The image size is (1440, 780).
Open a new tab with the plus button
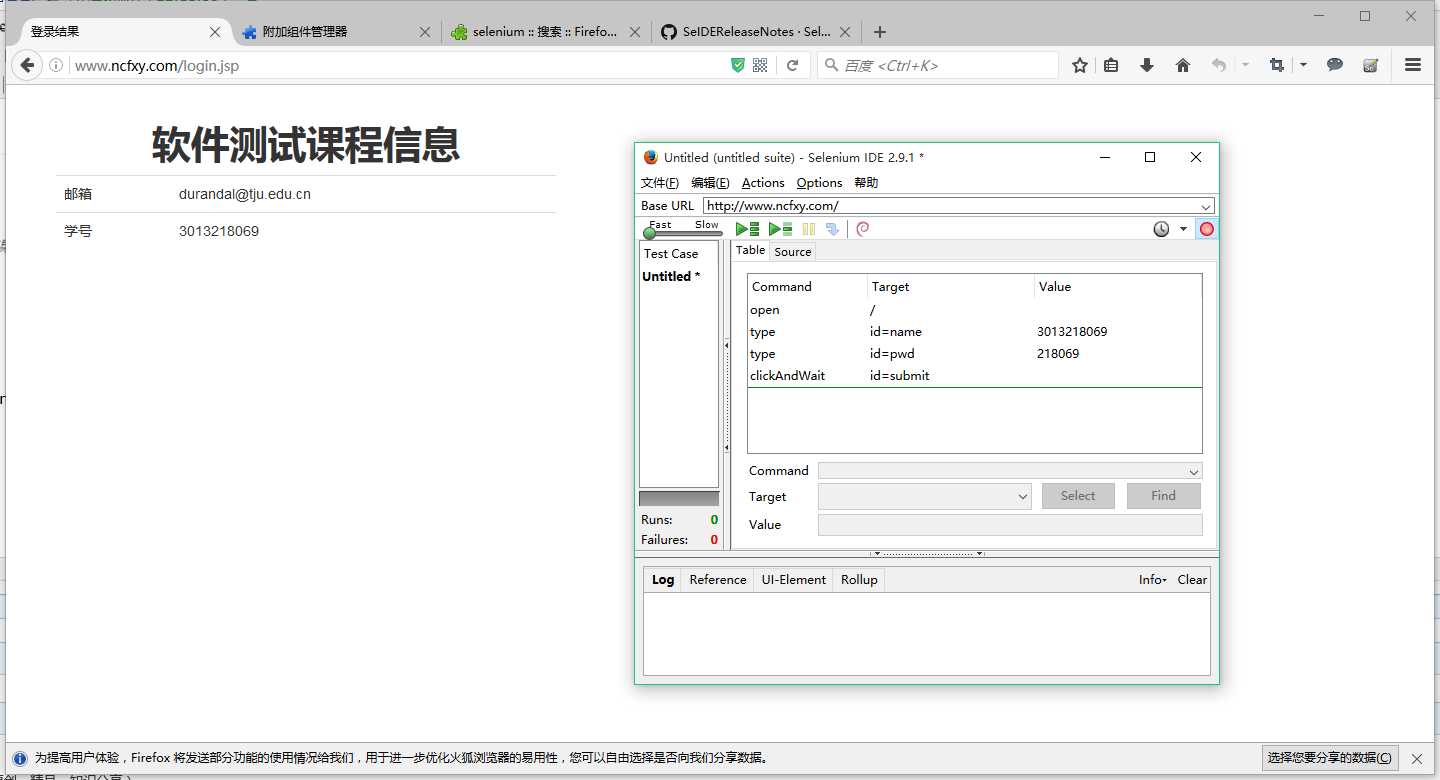pyautogui.click(x=879, y=32)
